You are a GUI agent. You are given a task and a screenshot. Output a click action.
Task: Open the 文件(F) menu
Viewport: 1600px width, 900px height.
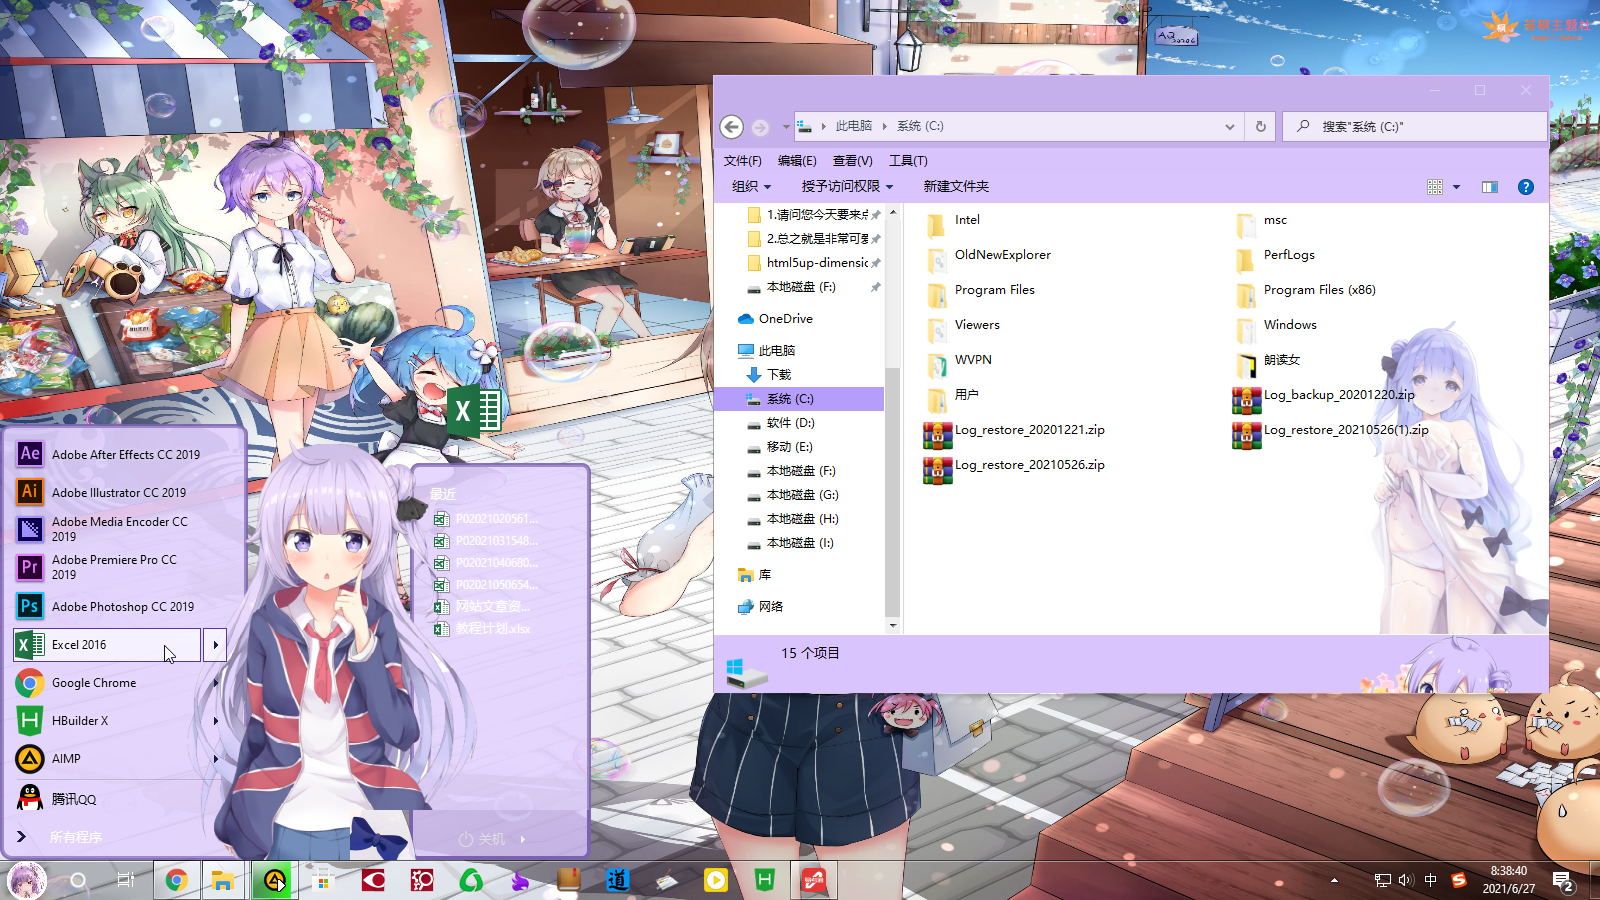(742, 161)
